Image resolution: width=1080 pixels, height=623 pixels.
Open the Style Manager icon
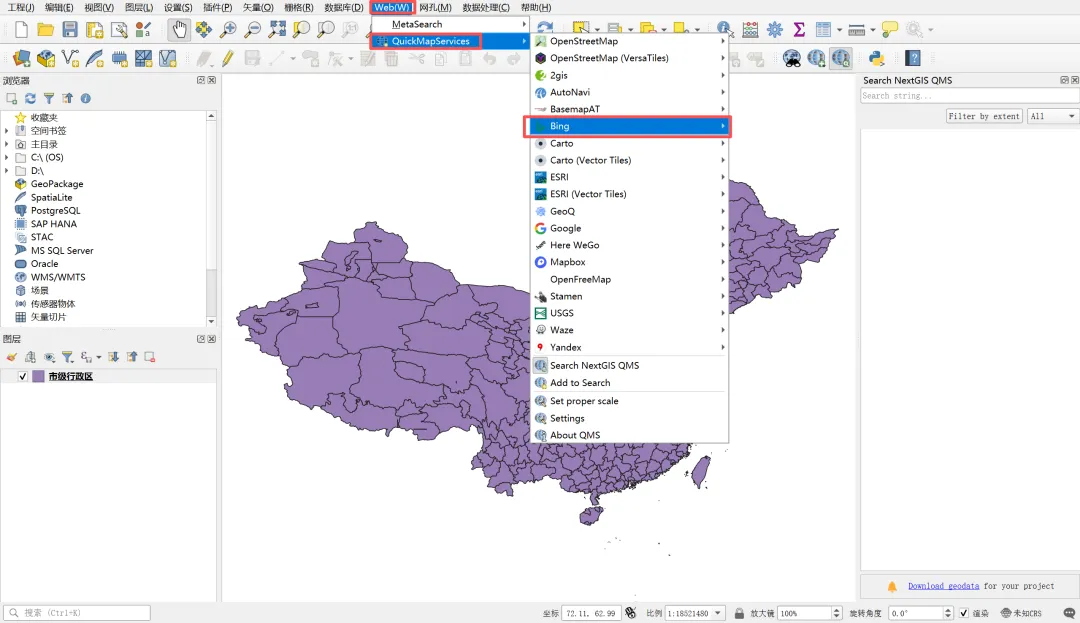coord(143,30)
